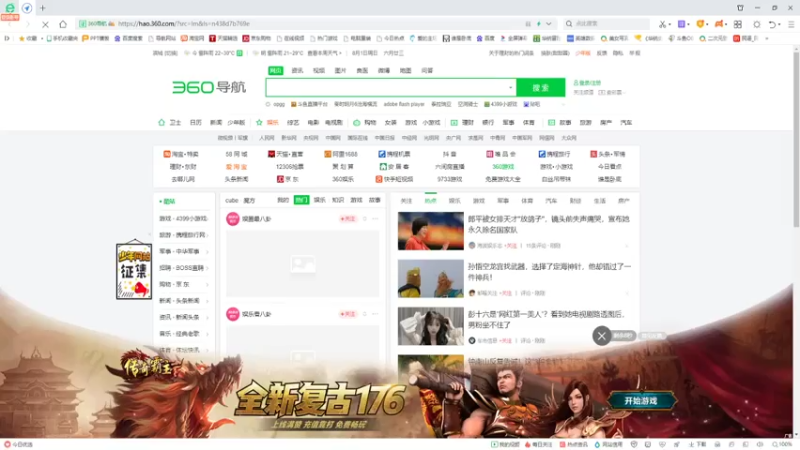Expand the scissors tool dropdown arrow
This screenshot has width=800, height=450.
click(x=669, y=24)
